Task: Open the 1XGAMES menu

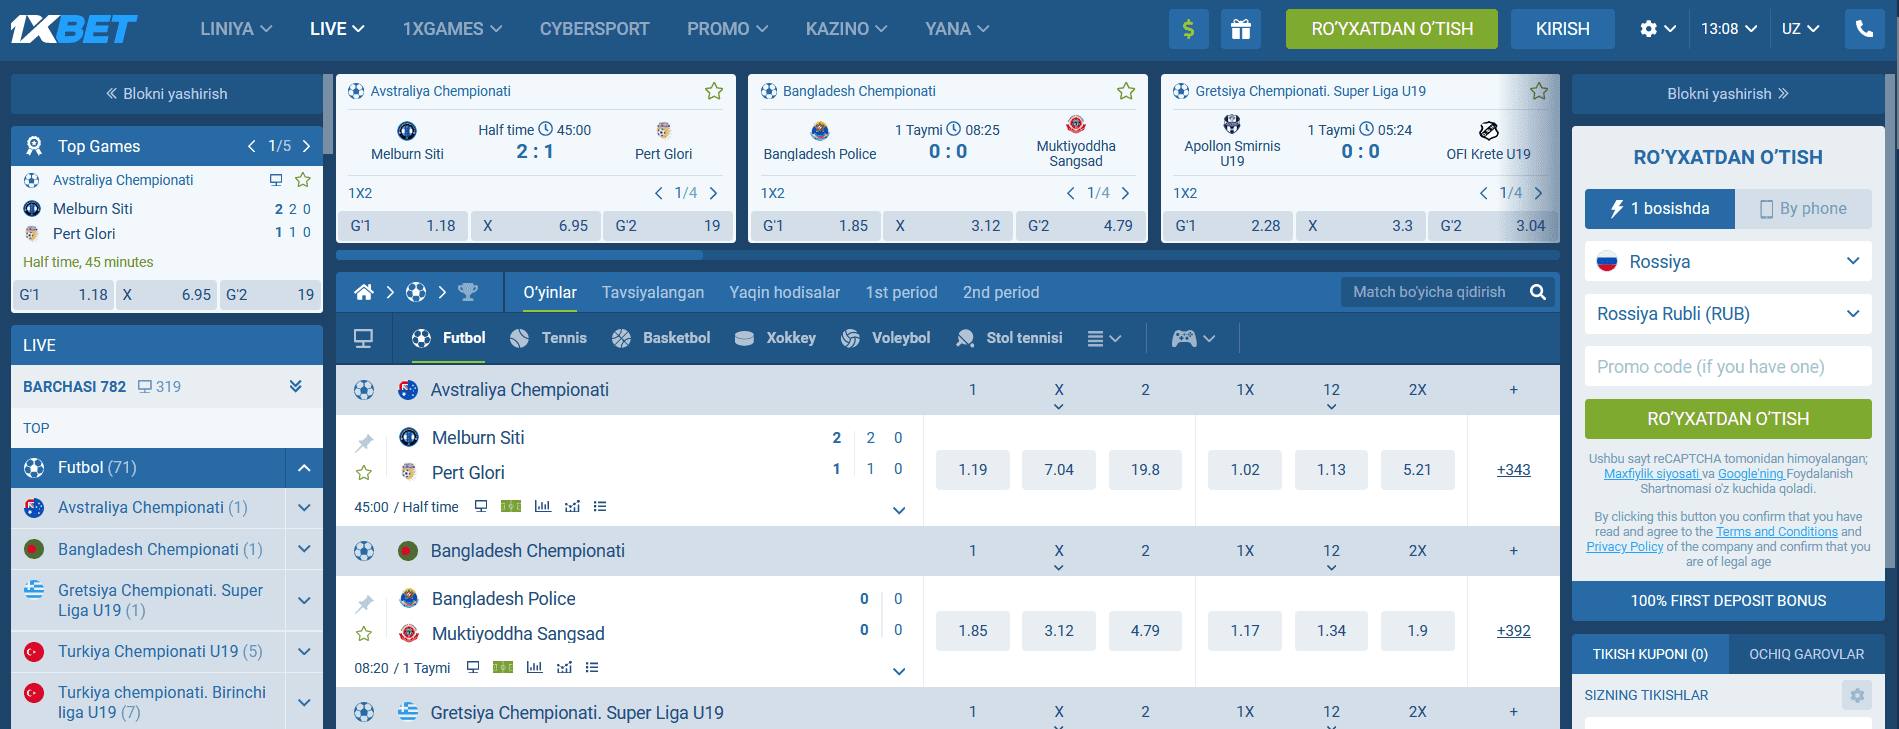Action: (x=452, y=29)
